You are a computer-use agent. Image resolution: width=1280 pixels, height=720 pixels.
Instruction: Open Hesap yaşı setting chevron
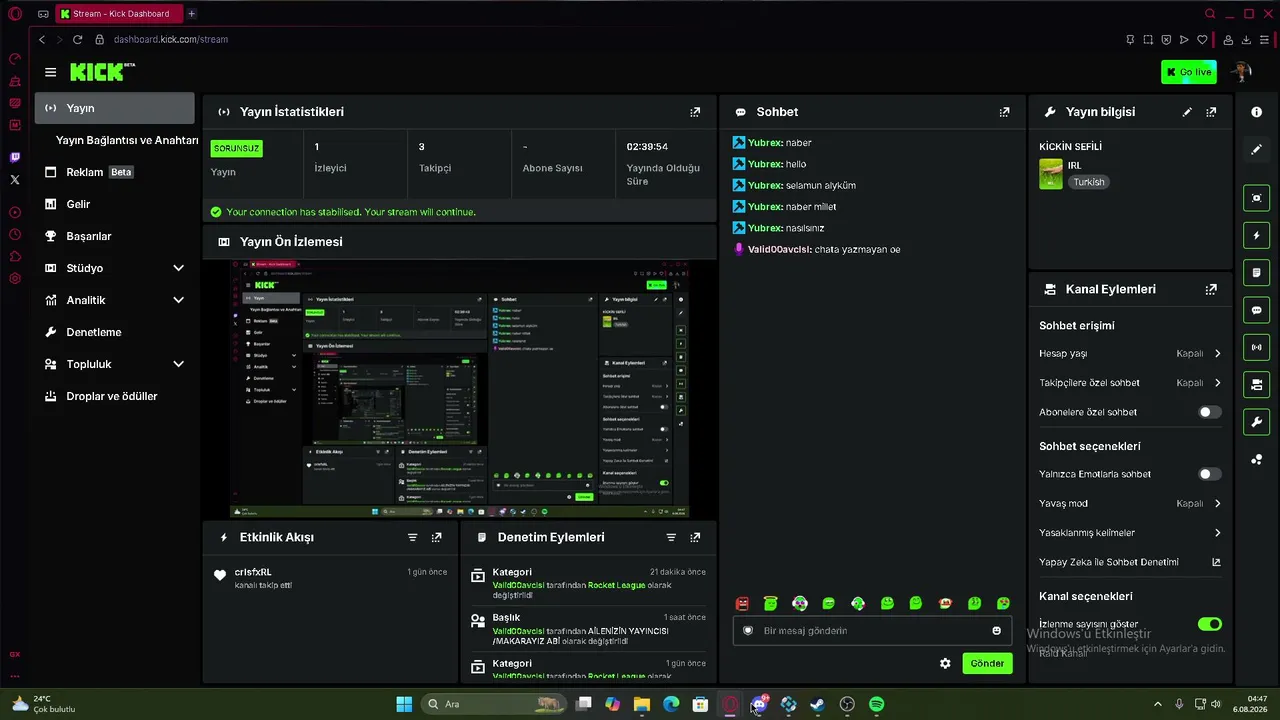[1217, 354]
